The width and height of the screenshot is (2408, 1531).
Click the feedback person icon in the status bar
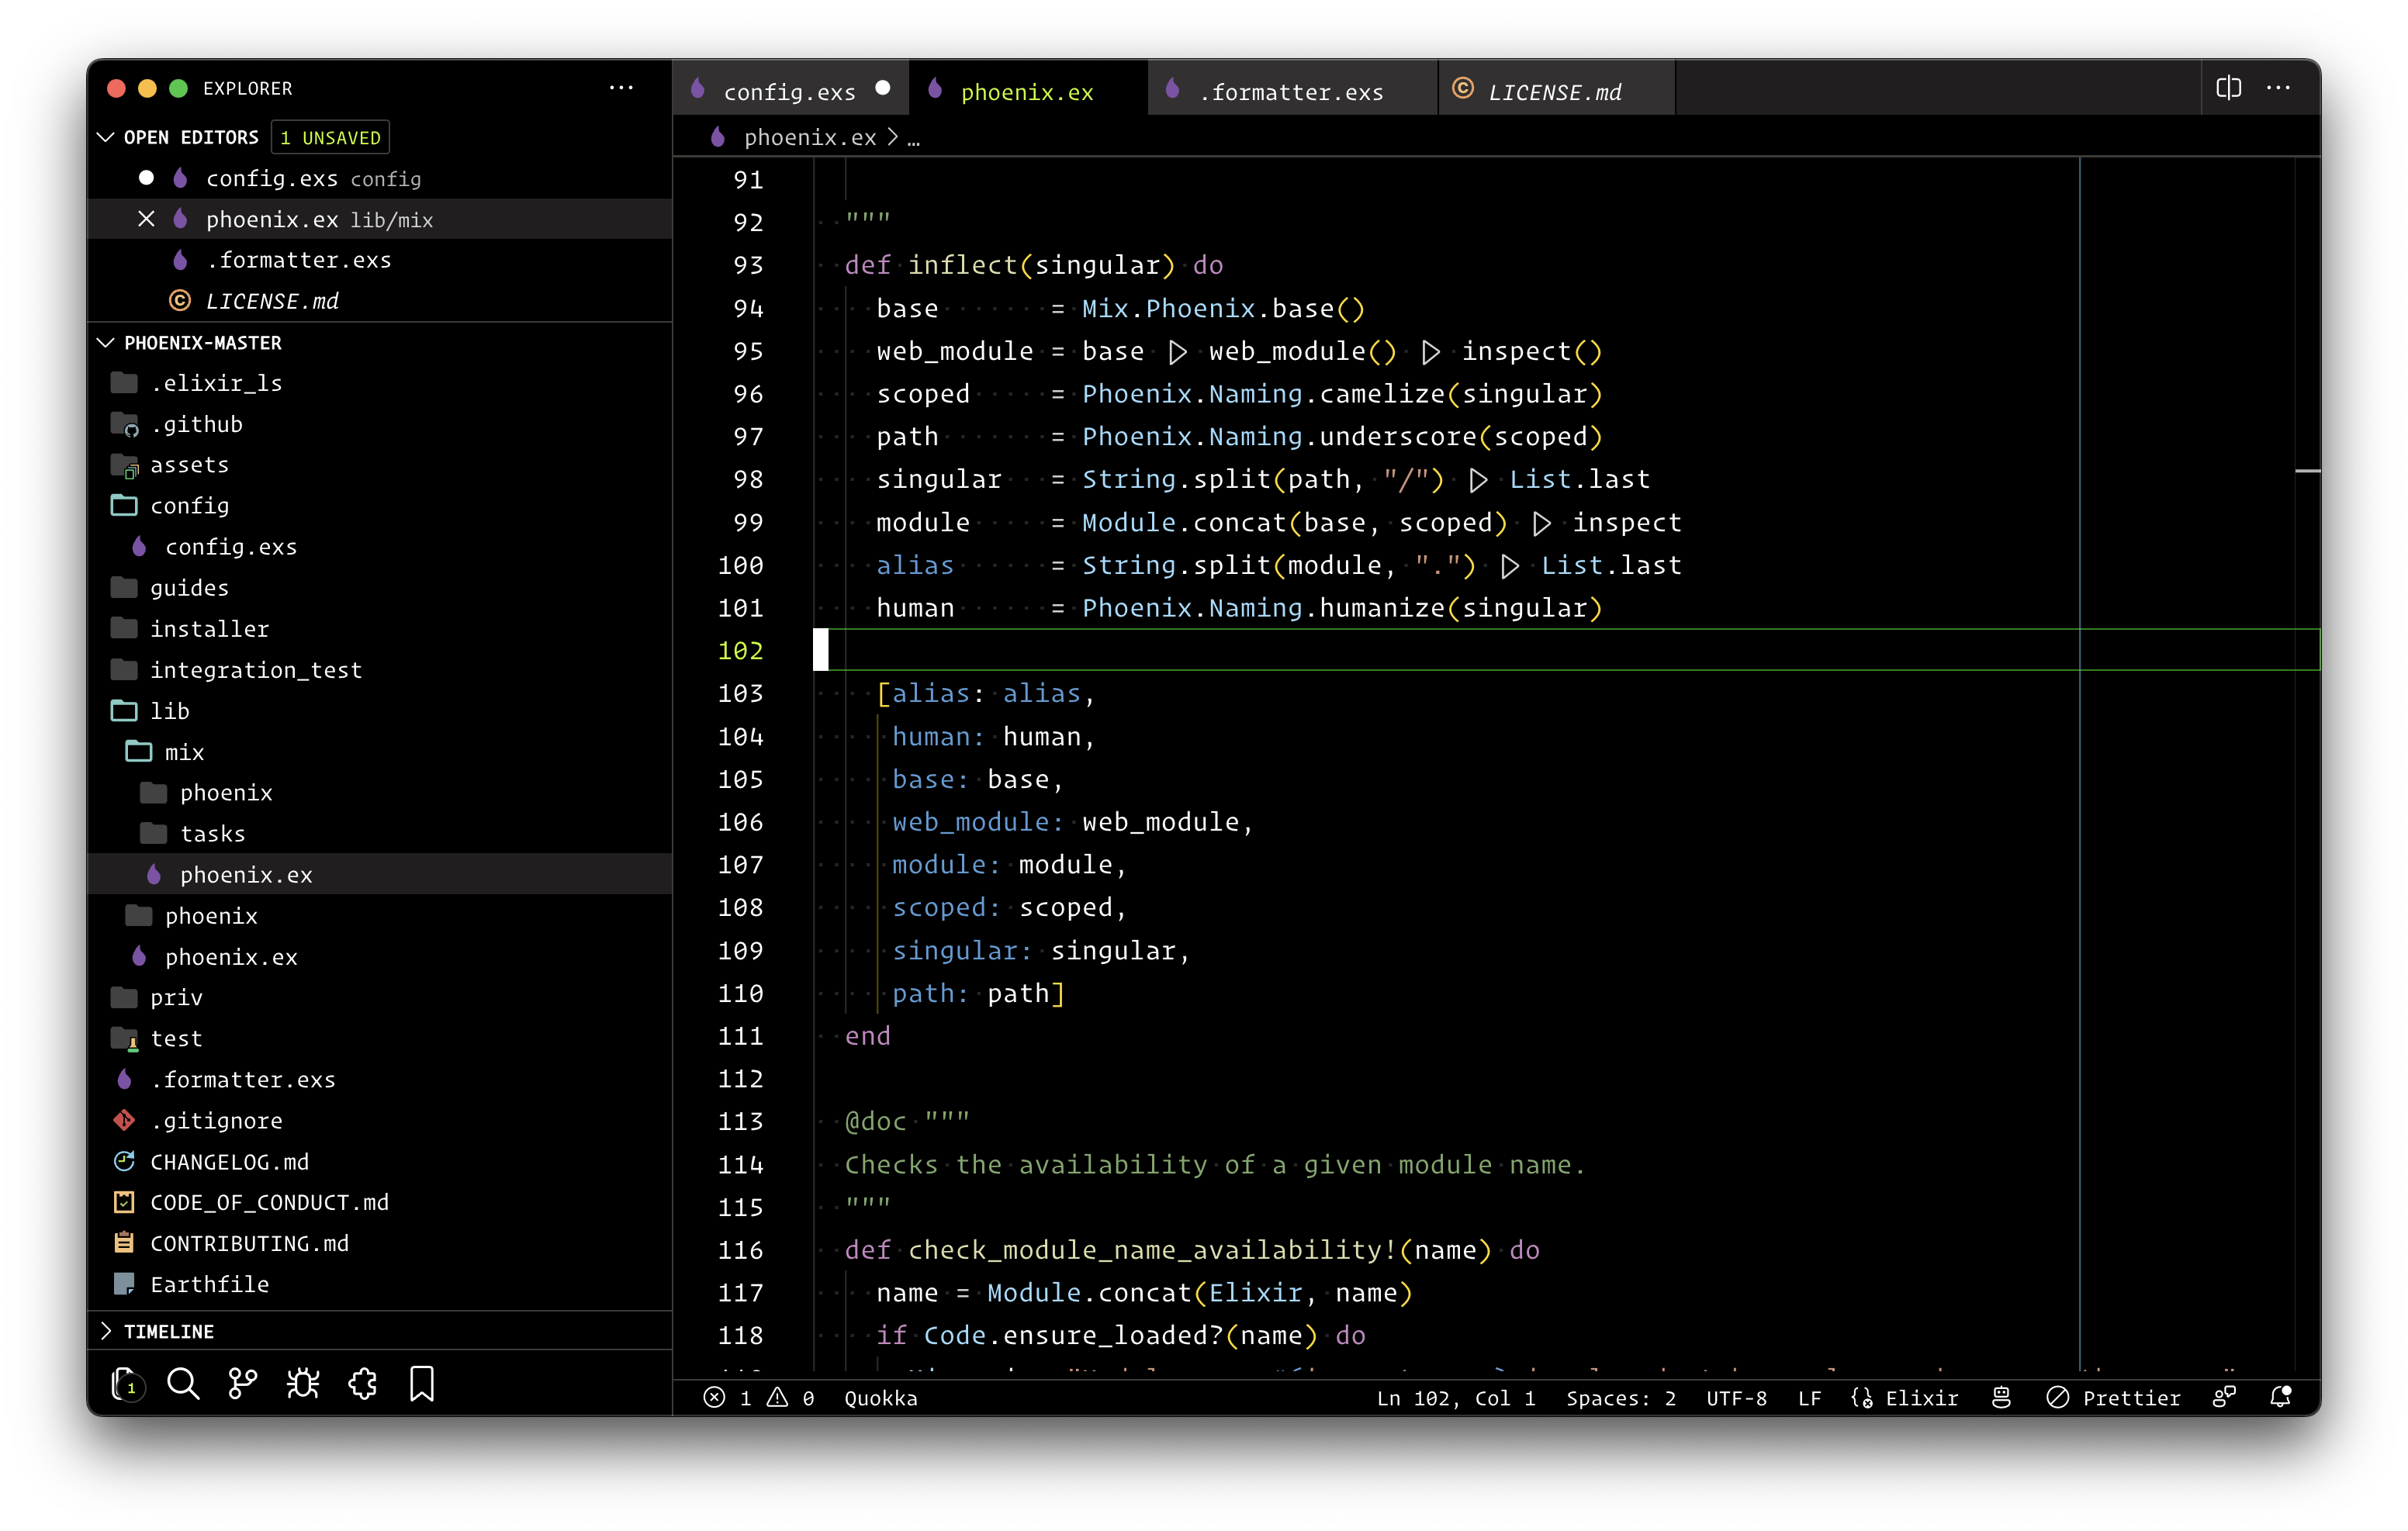(x=2224, y=1398)
